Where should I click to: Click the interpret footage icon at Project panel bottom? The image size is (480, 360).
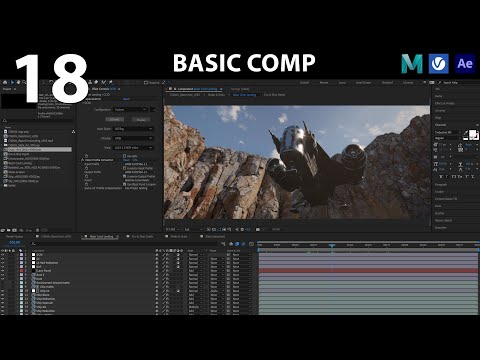[3, 230]
